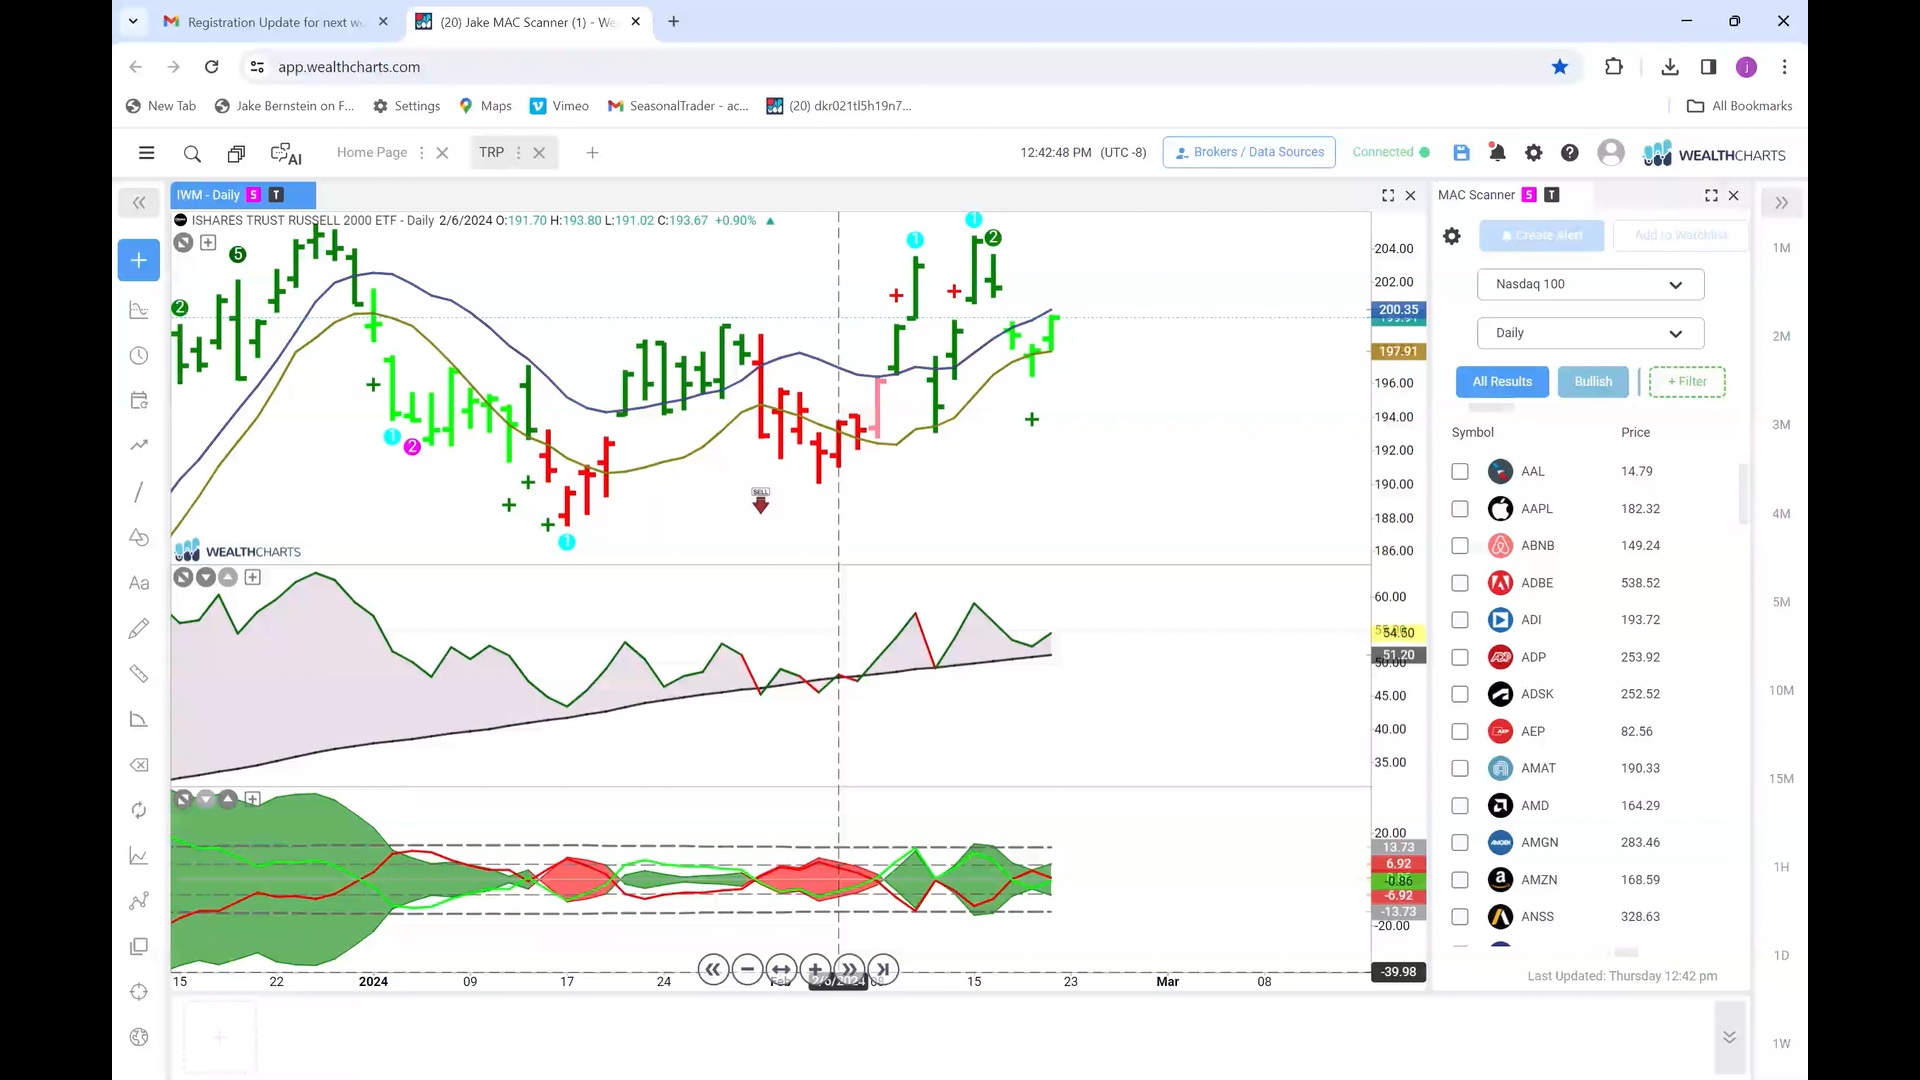Switch to Registration Update Gmail browser tab

click(x=276, y=22)
